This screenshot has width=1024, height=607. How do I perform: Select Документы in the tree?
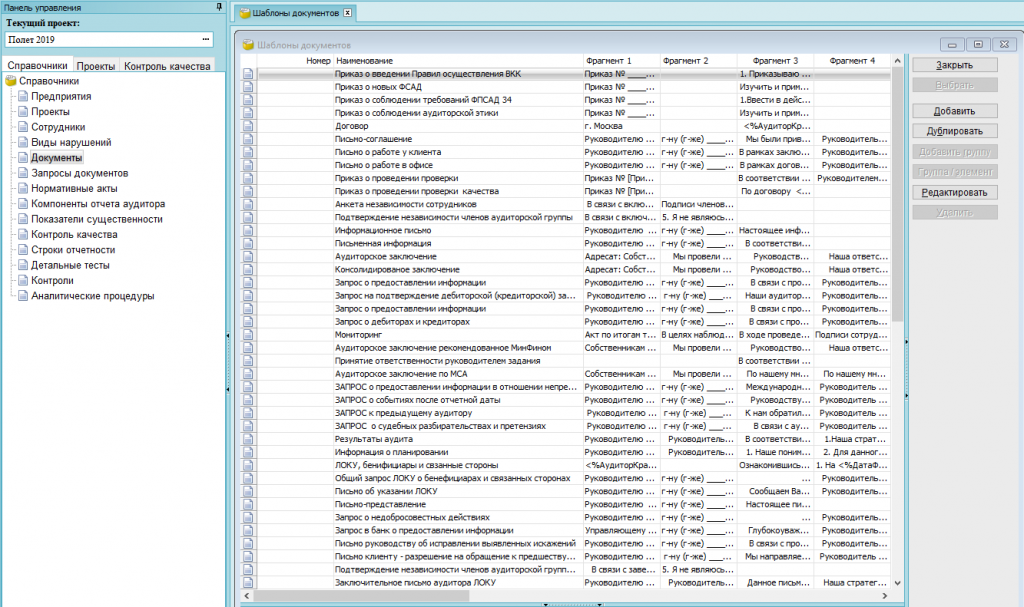click(57, 157)
